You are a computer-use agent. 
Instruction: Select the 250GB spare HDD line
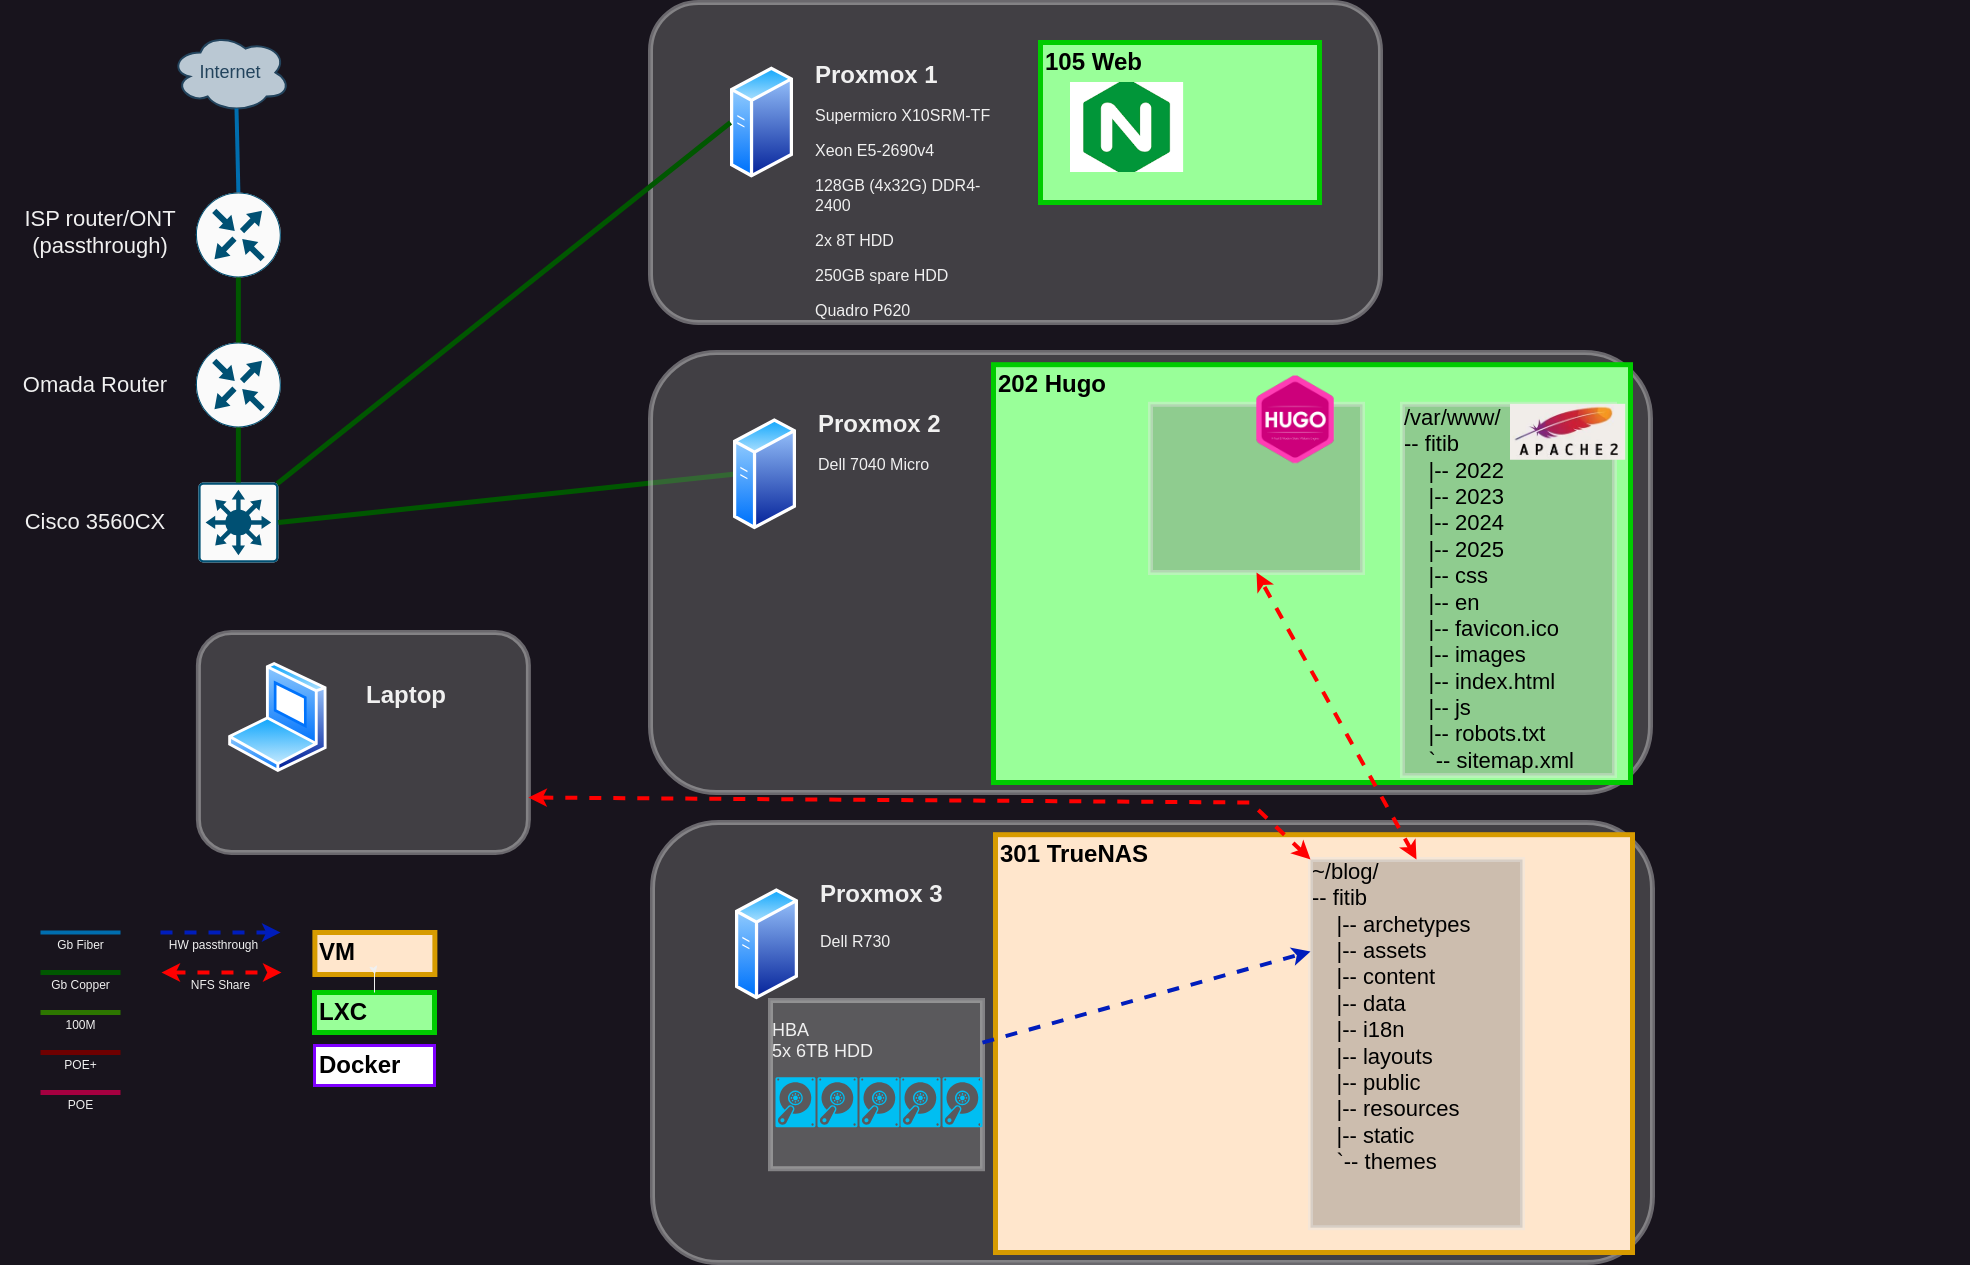[x=881, y=276]
